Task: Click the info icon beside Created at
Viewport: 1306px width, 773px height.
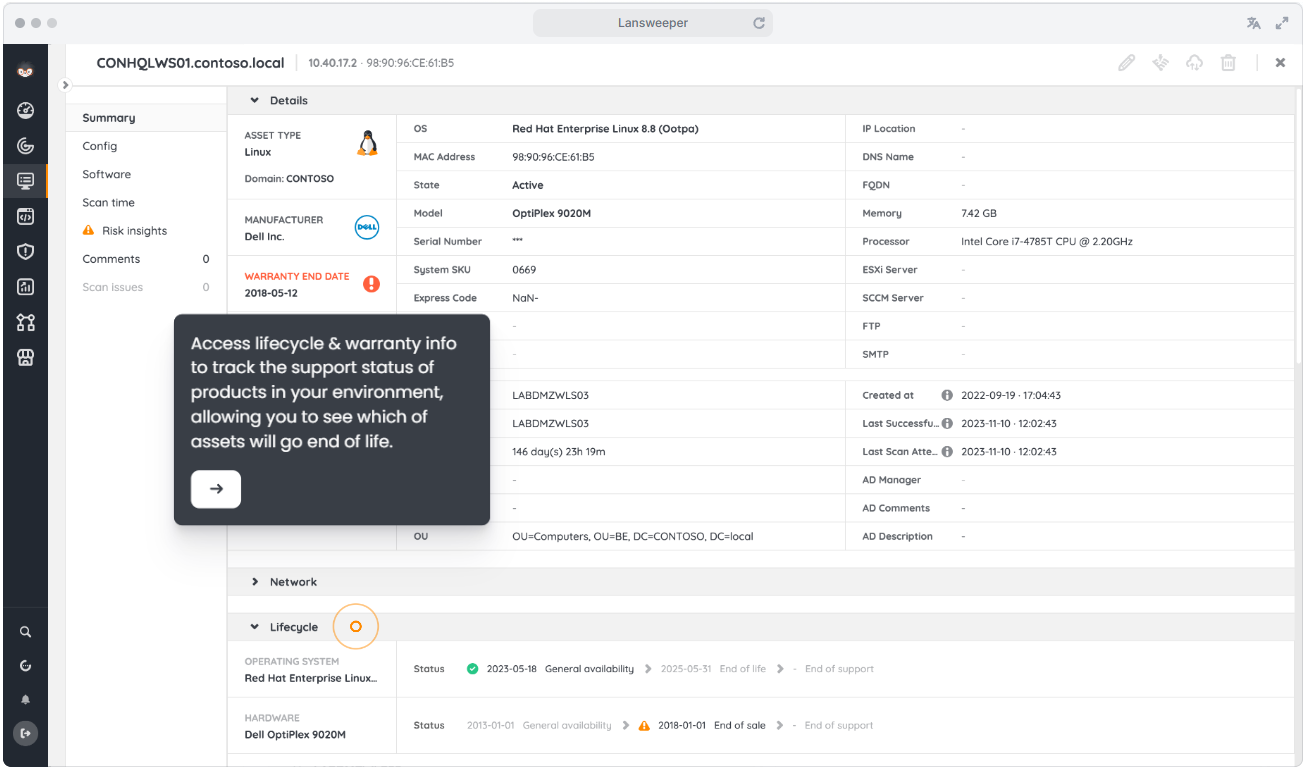Action: pos(947,395)
